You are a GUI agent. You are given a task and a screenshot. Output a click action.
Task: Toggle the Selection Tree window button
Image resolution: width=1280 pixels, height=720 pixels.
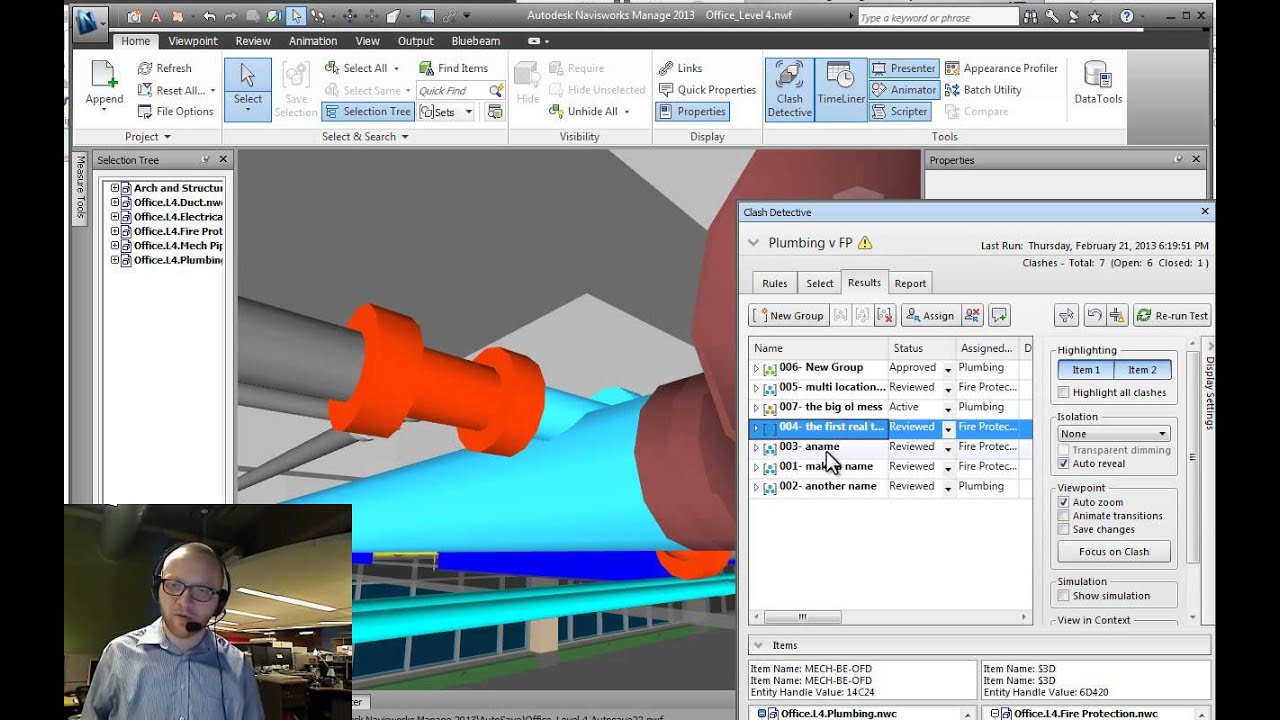[368, 111]
